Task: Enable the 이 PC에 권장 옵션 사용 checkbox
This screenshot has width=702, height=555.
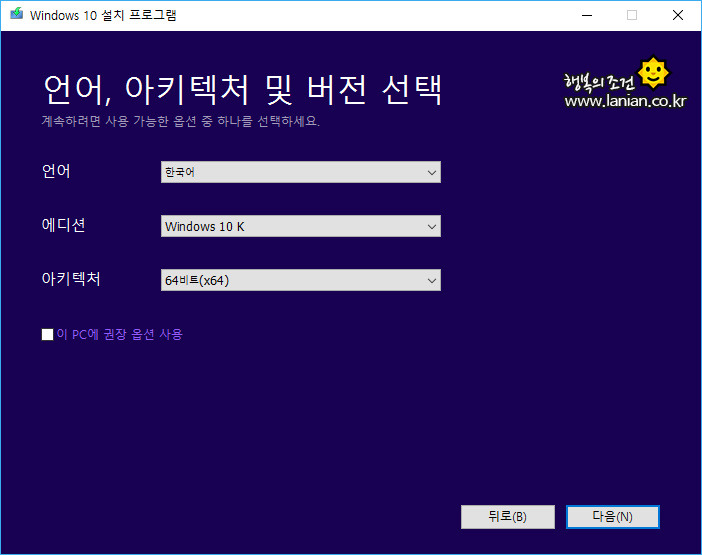Action: [47, 334]
